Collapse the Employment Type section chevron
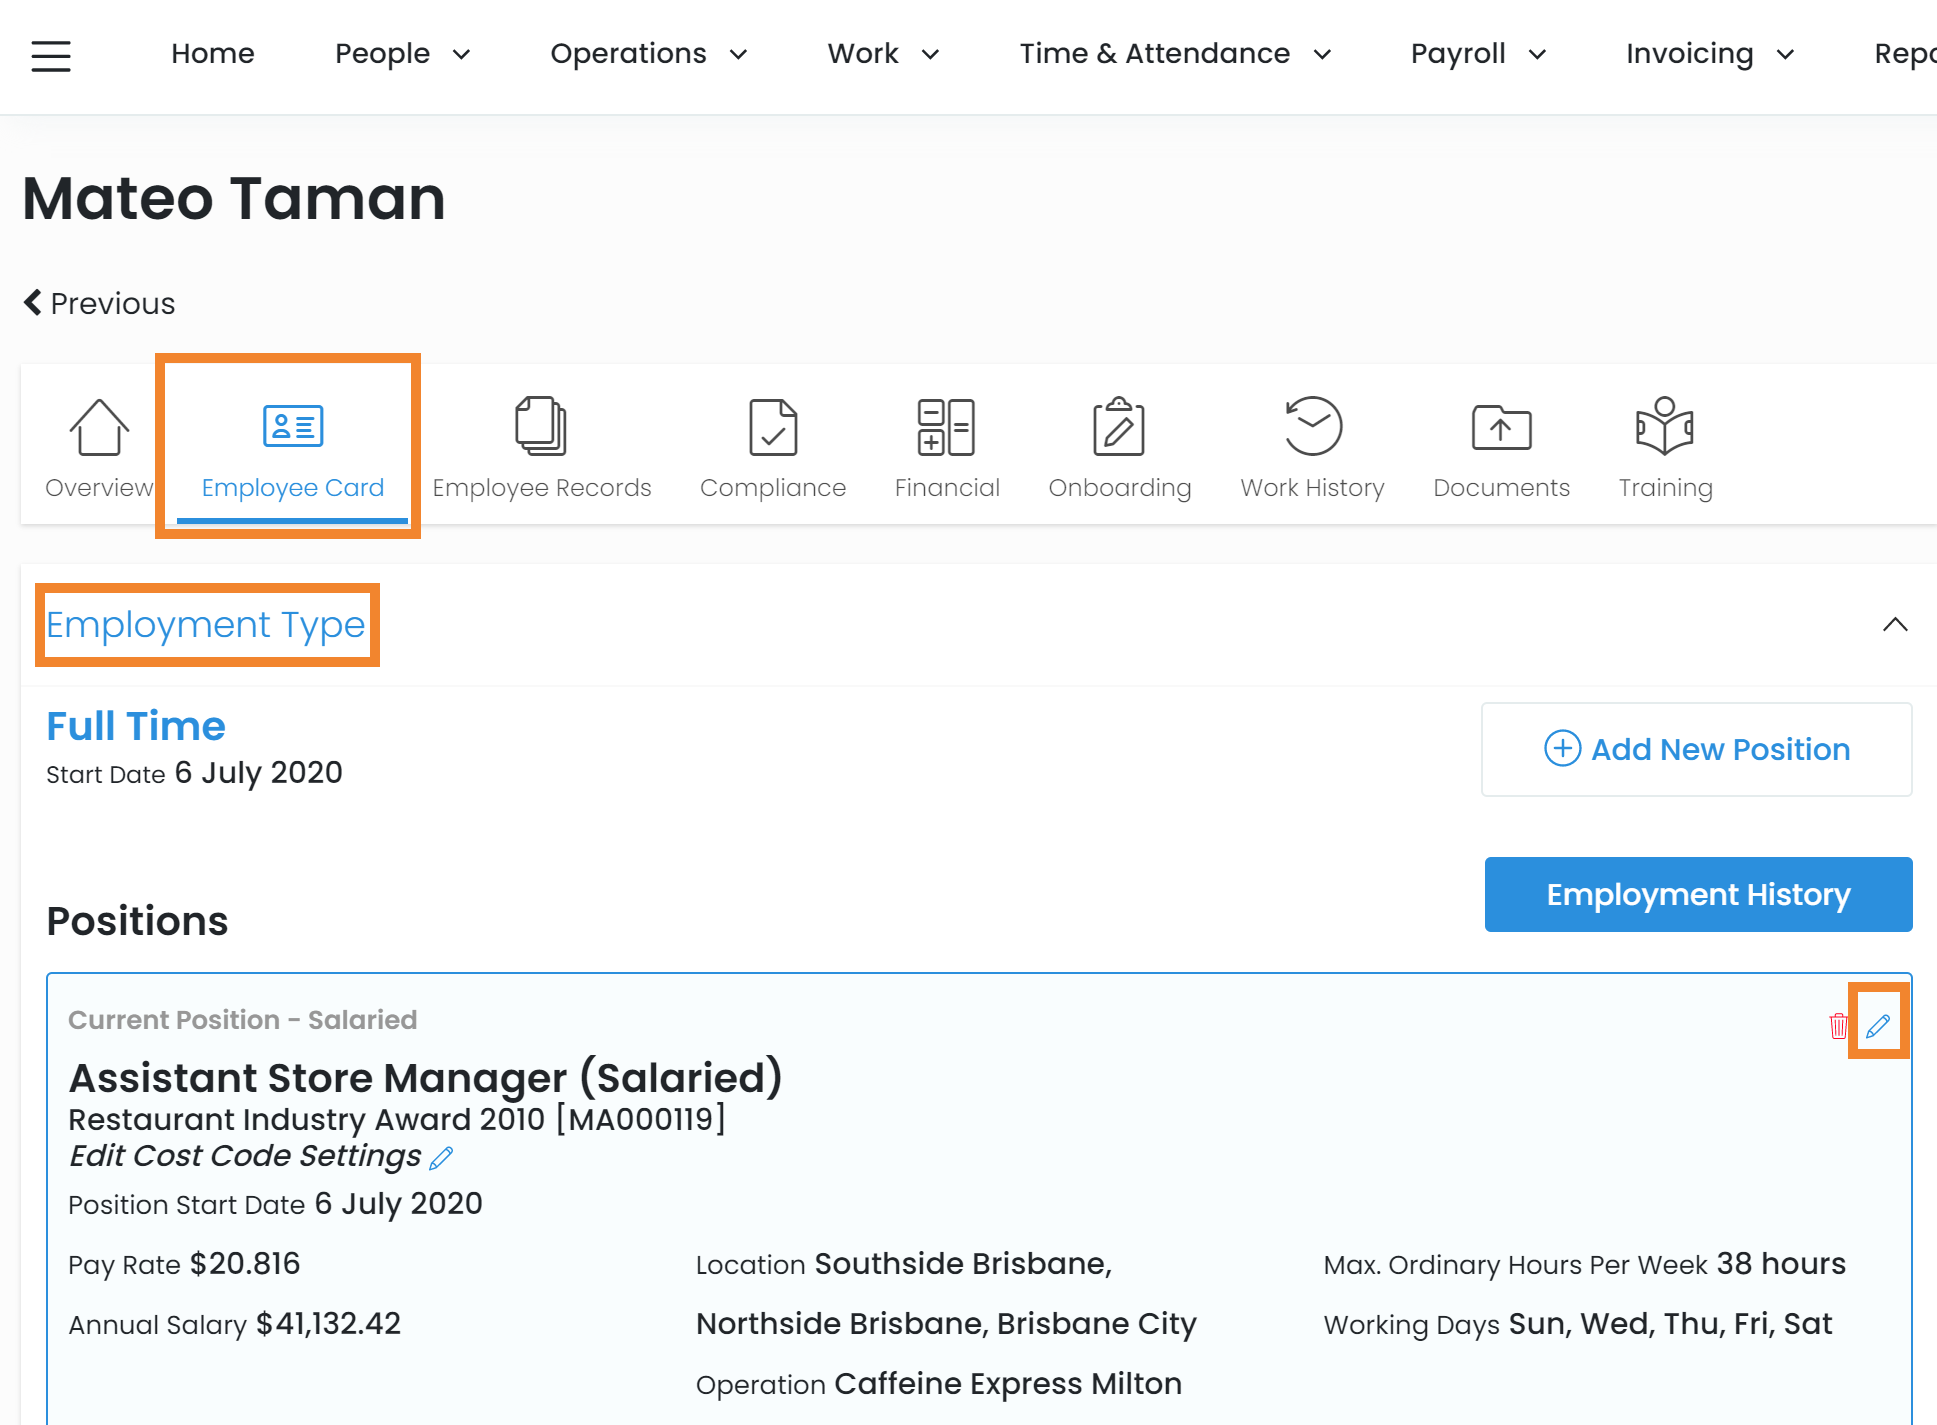This screenshot has width=1937, height=1425. tap(1894, 625)
